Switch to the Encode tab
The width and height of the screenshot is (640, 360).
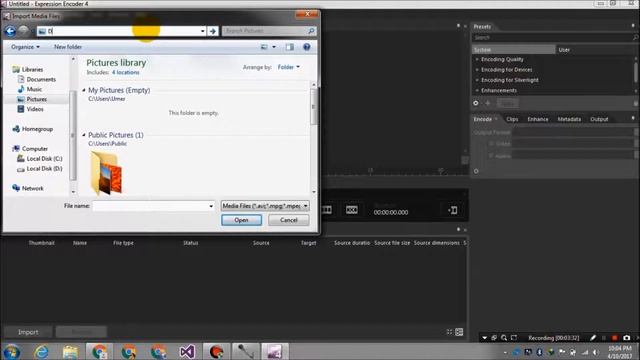482,119
